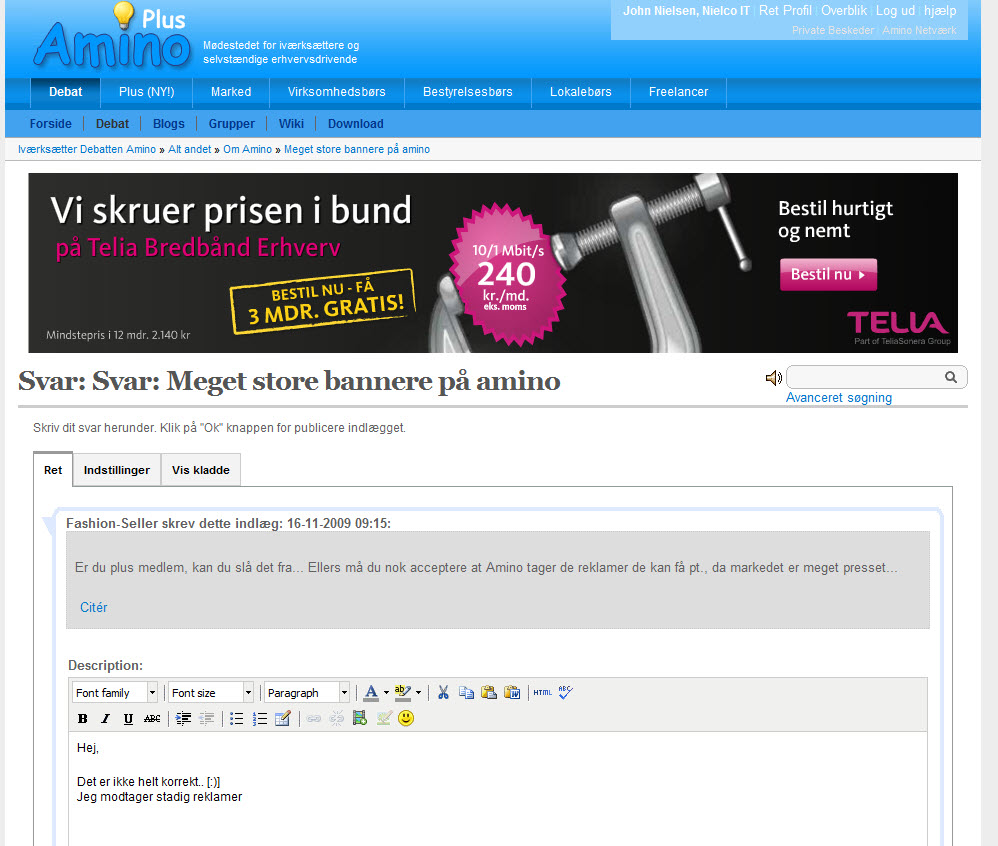Image resolution: width=998 pixels, height=846 pixels.
Task: Open the HTML source editor
Action: [542, 692]
